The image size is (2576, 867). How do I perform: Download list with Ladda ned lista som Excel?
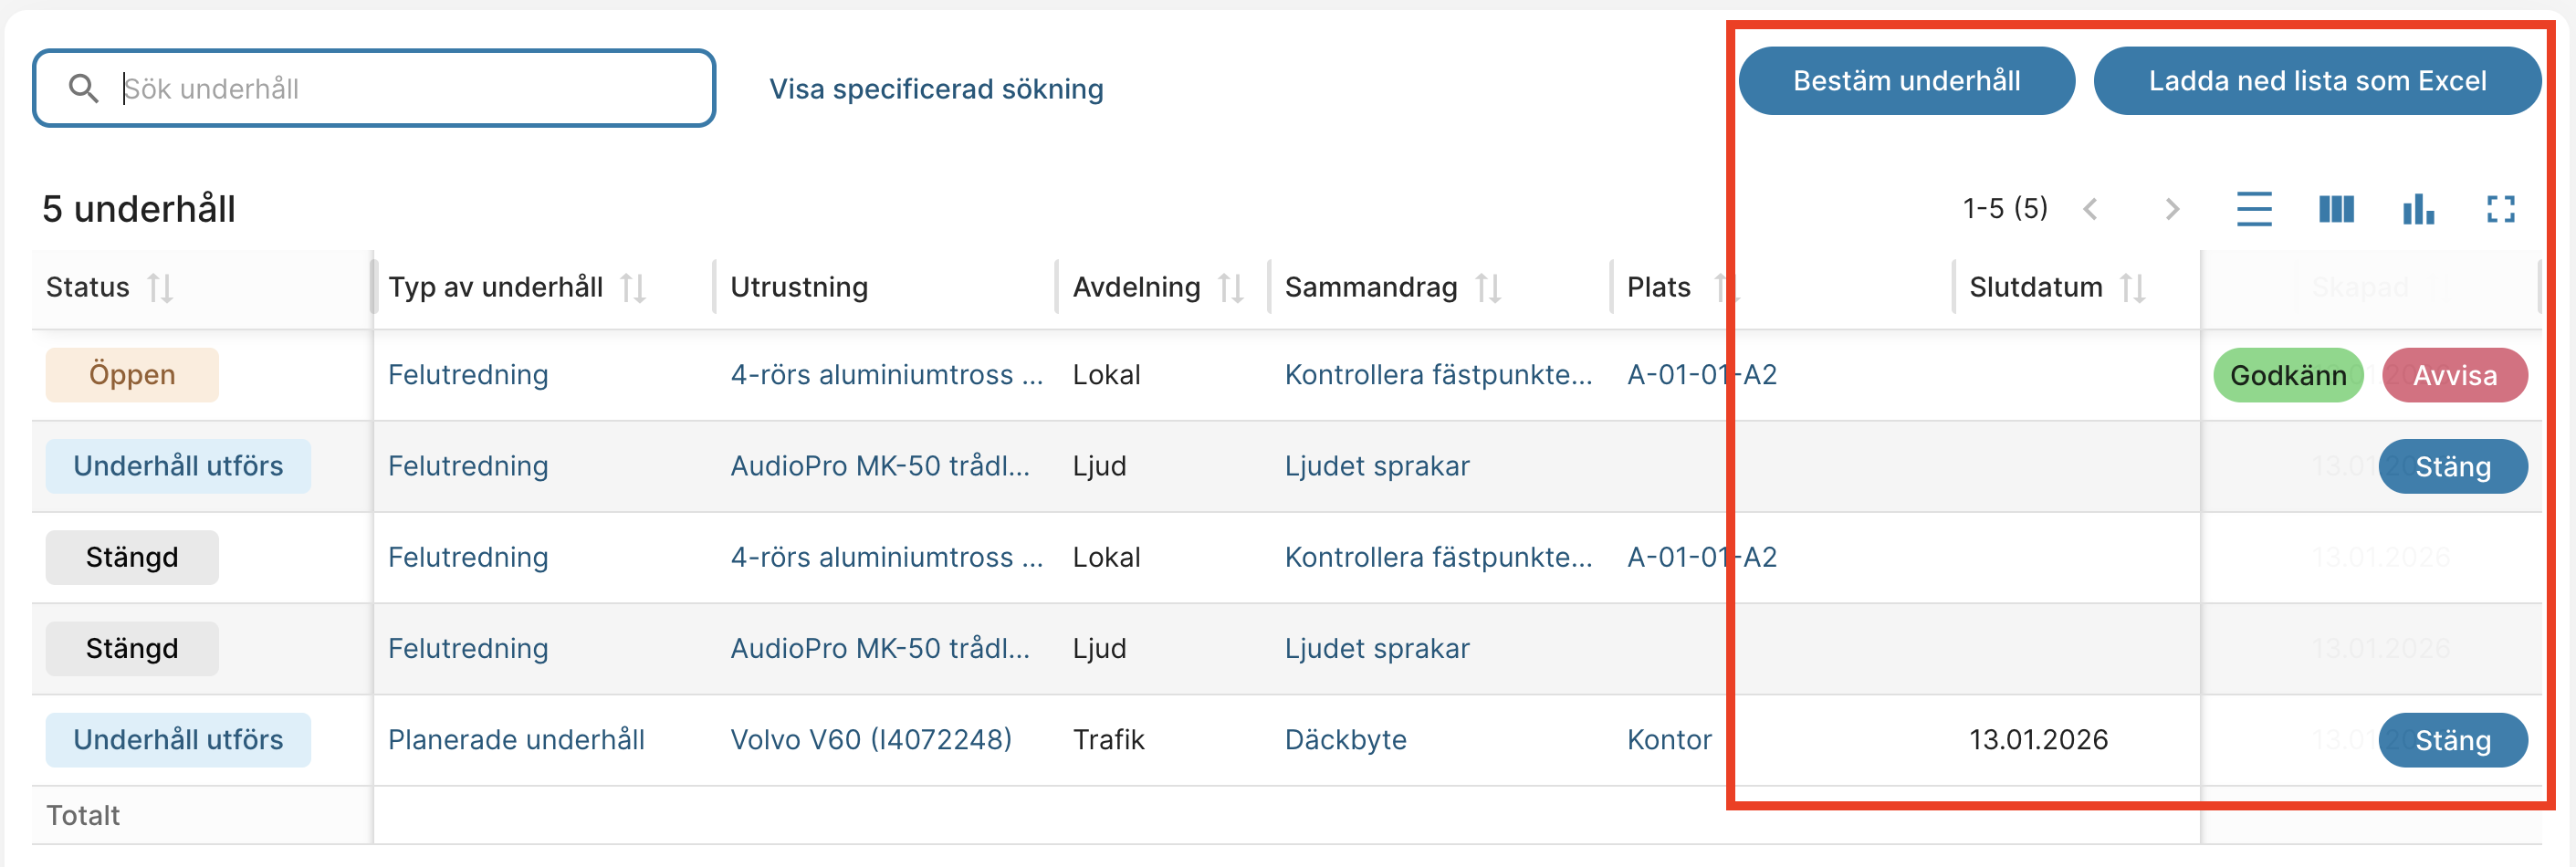[x=2317, y=81]
